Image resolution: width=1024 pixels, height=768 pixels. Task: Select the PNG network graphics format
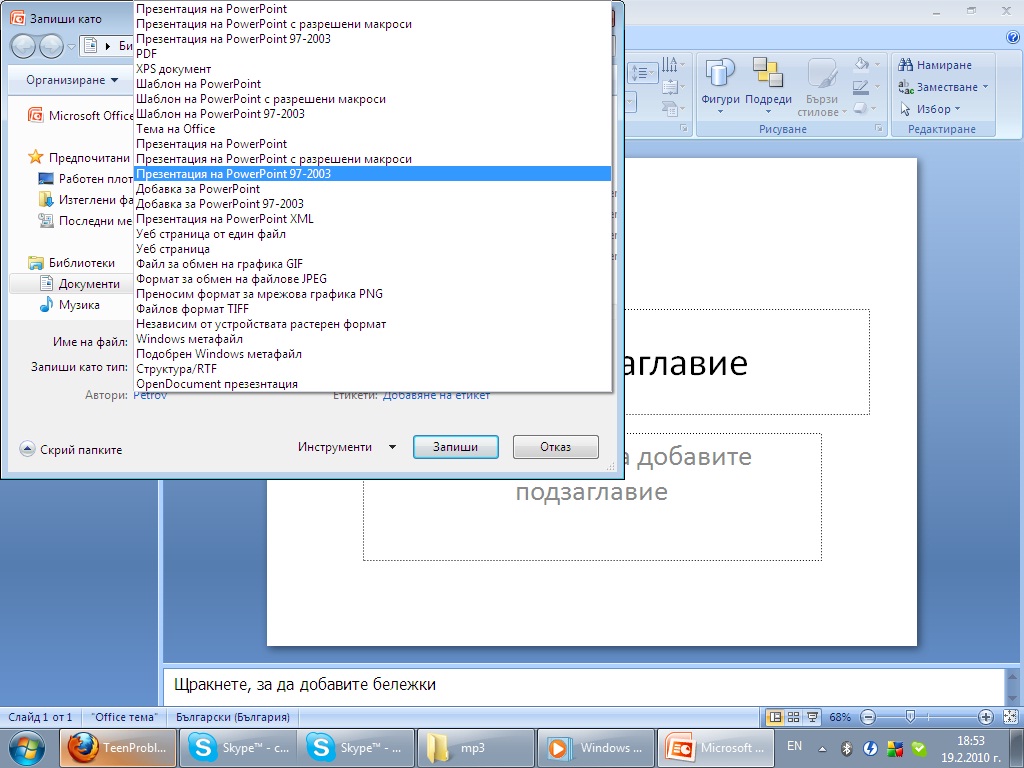(372, 294)
